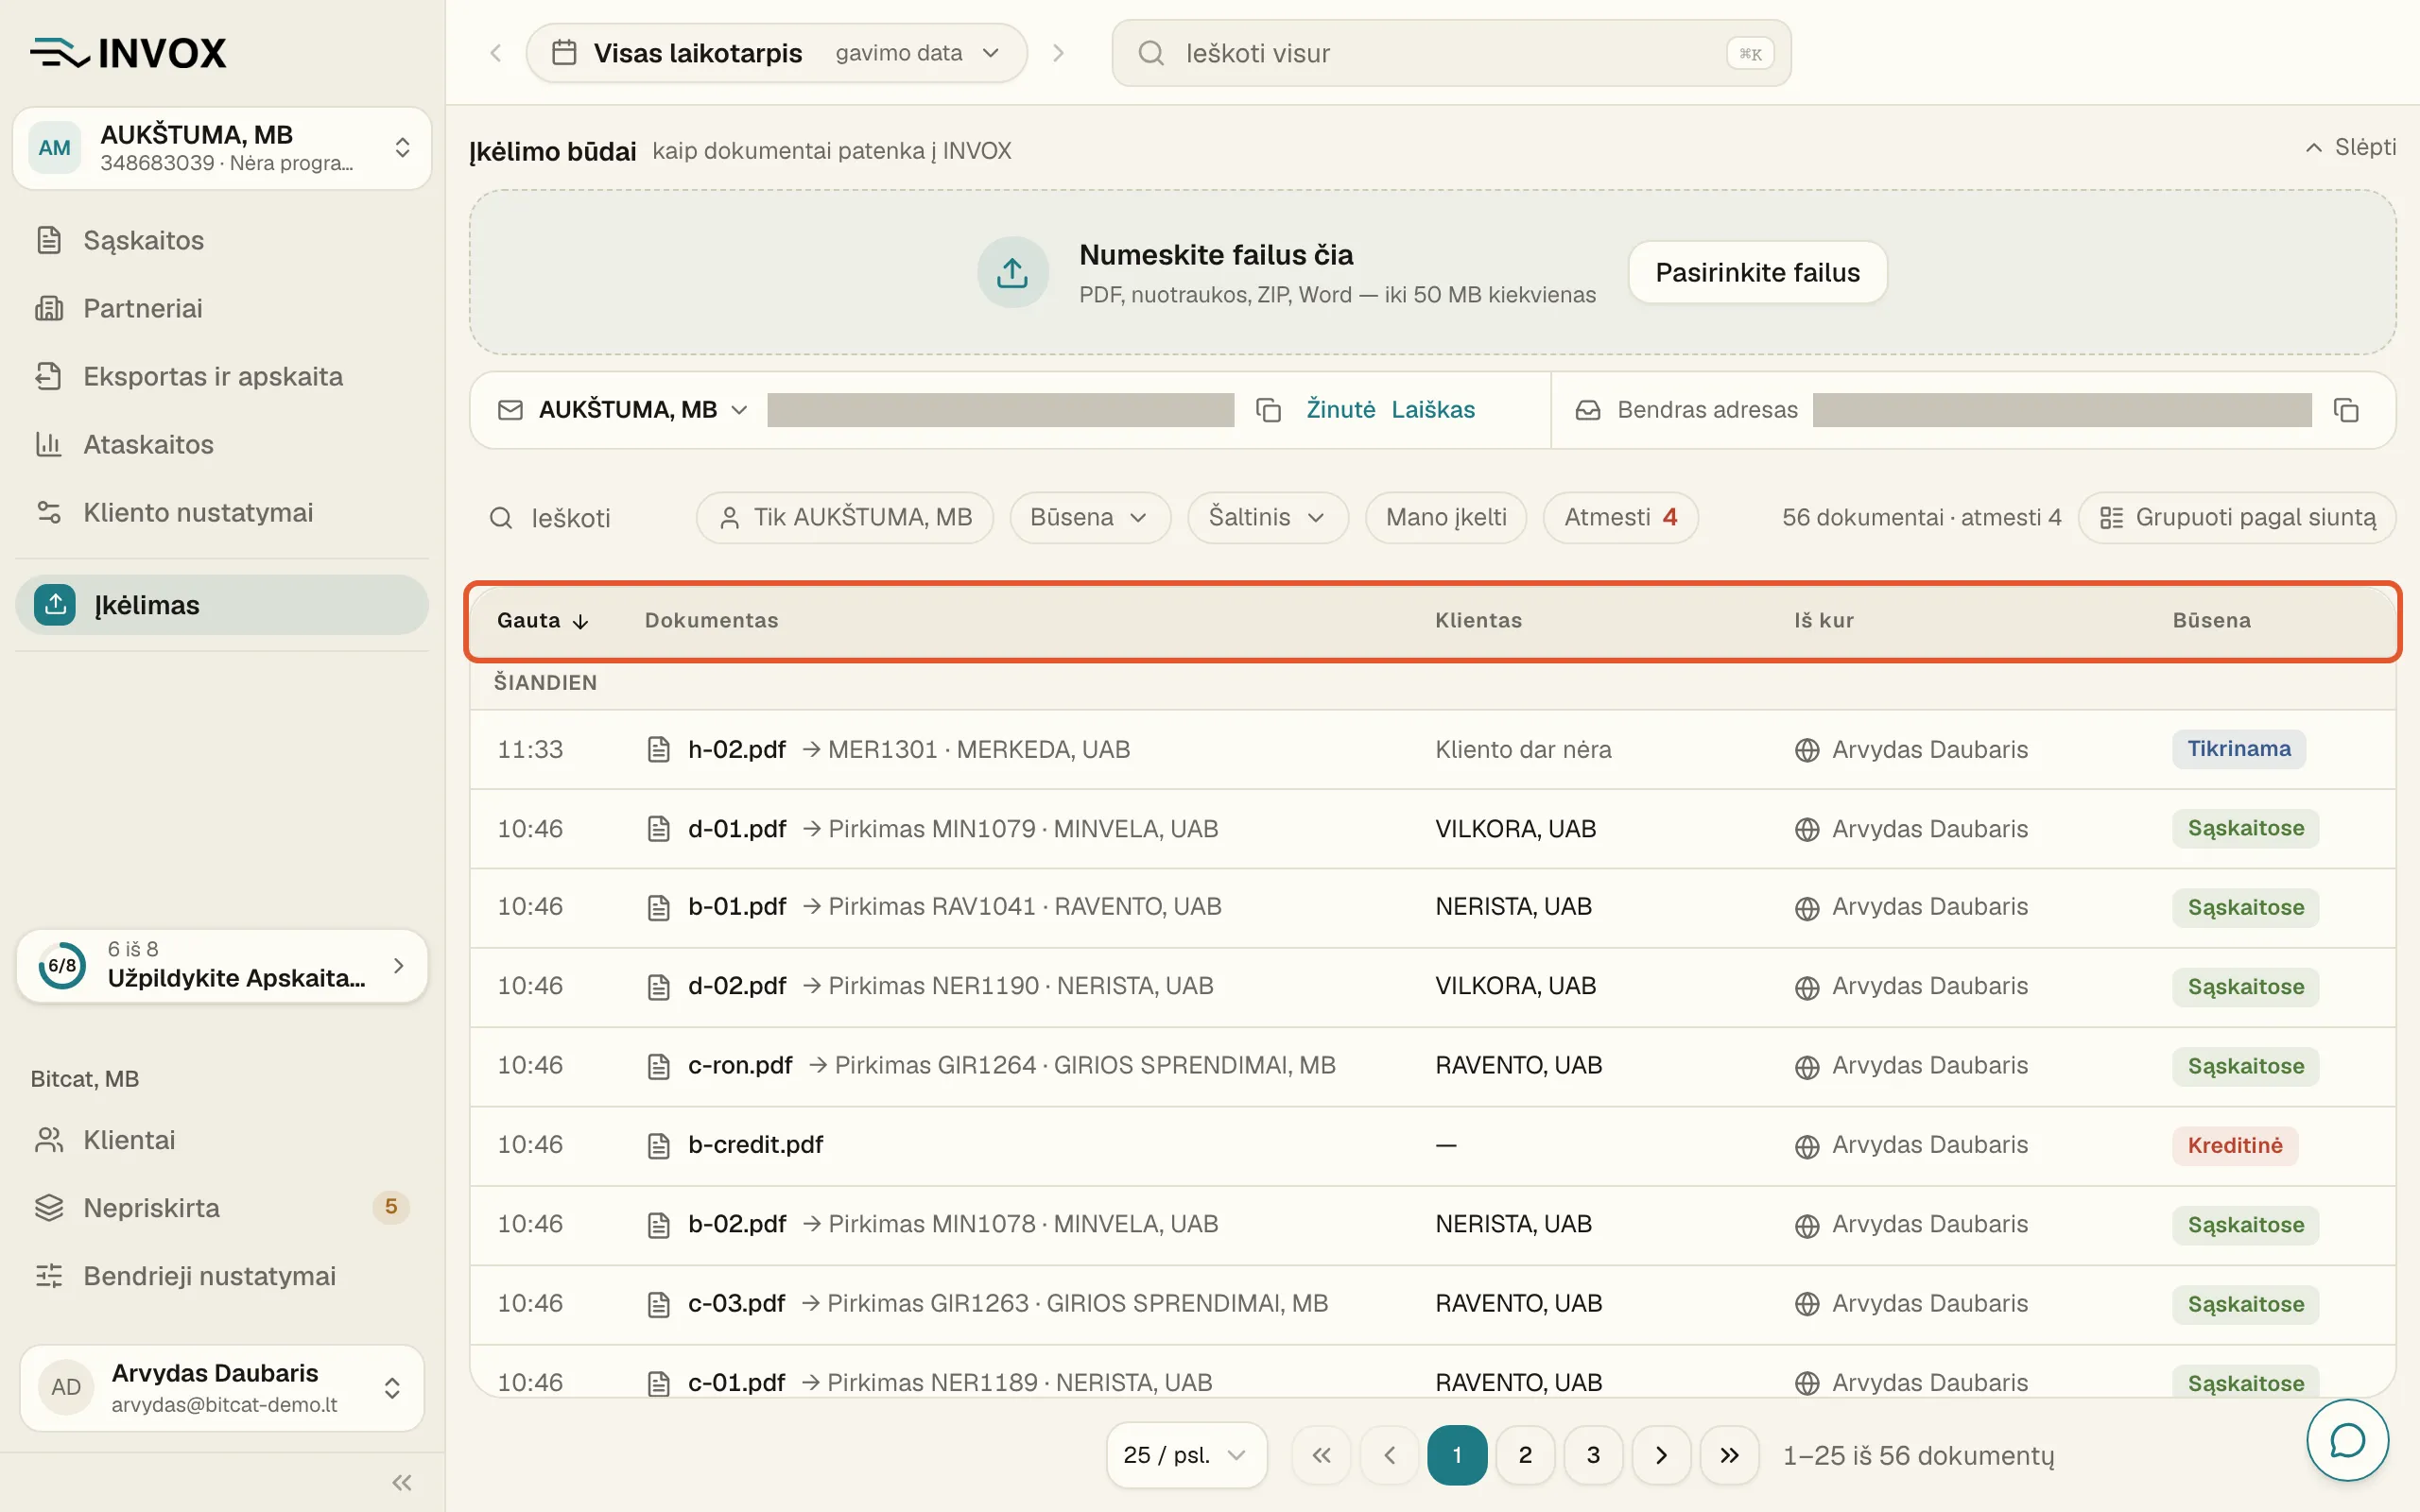Jump to the next date period
Image resolution: width=2420 pixels, height=1512 pixels.
1058,53
